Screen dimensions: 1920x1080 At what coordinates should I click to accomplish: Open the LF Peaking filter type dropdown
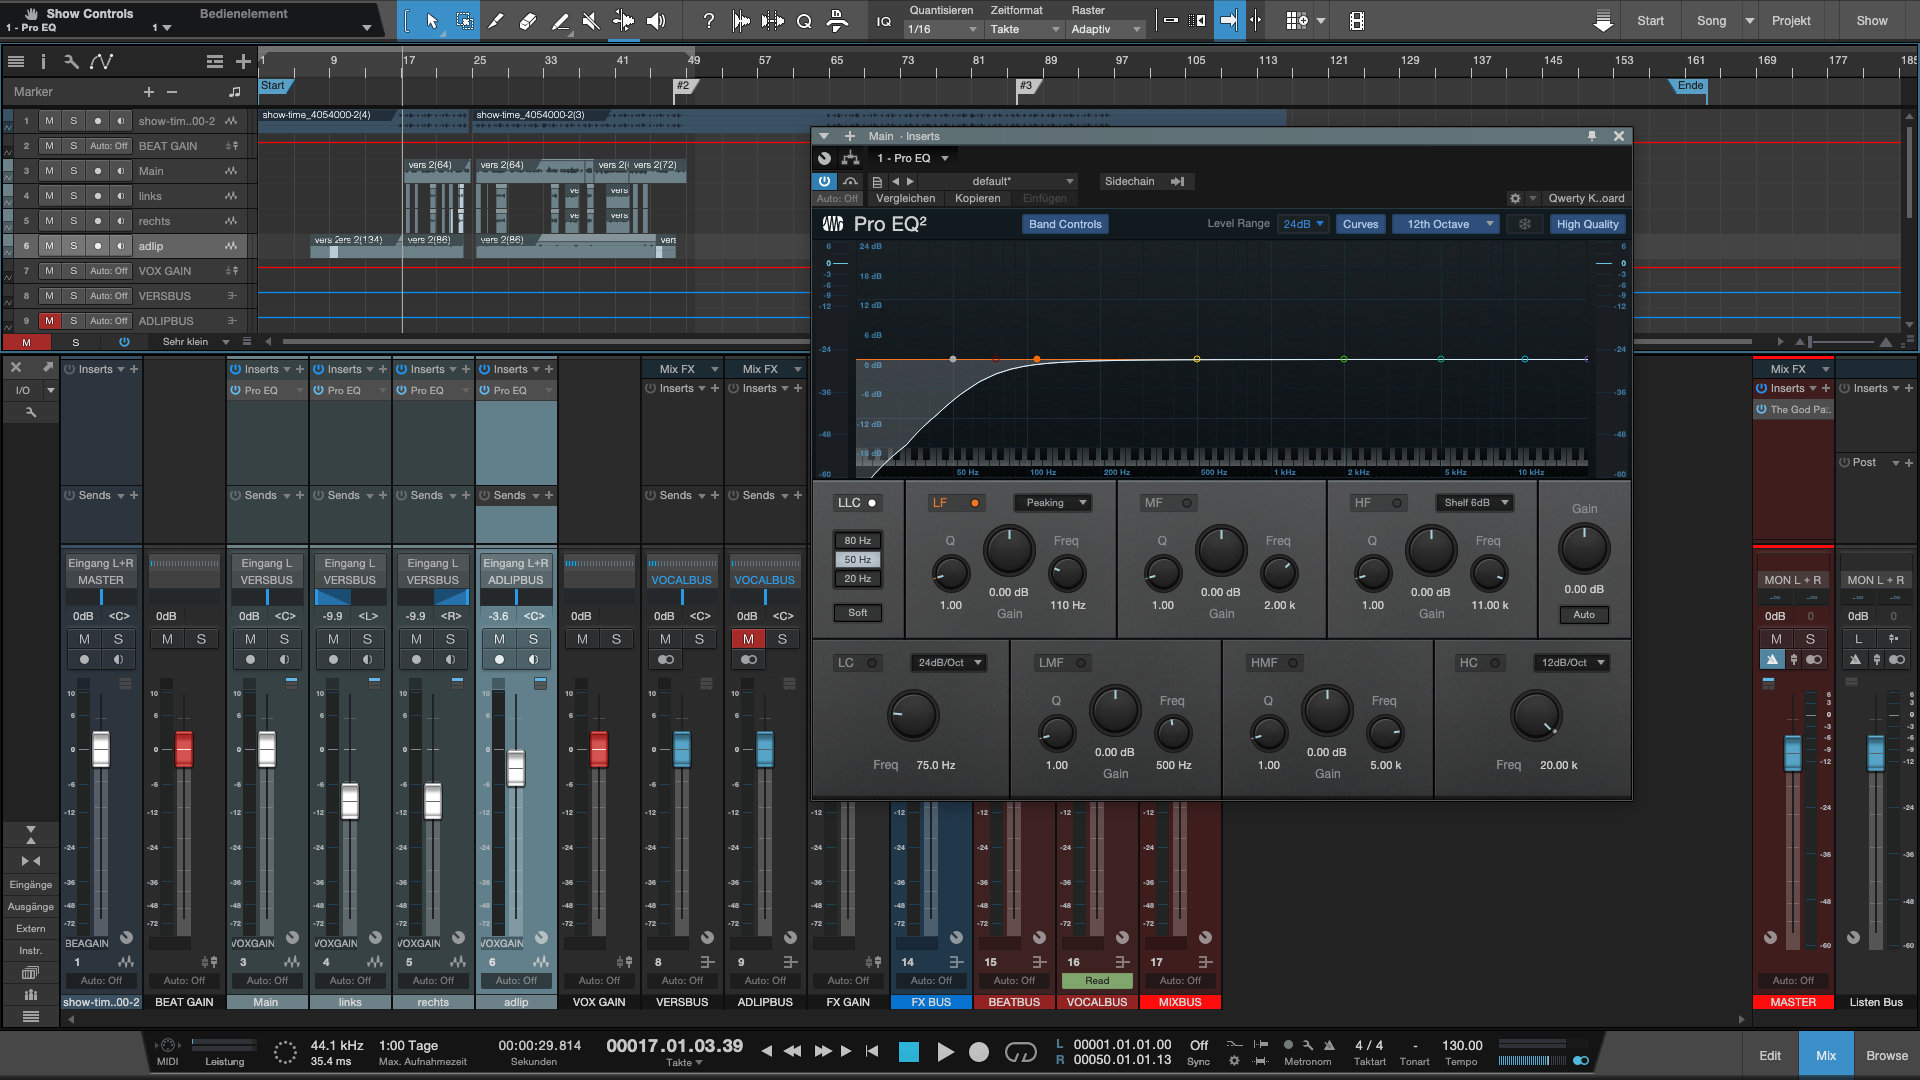(x=1053, y=503)
